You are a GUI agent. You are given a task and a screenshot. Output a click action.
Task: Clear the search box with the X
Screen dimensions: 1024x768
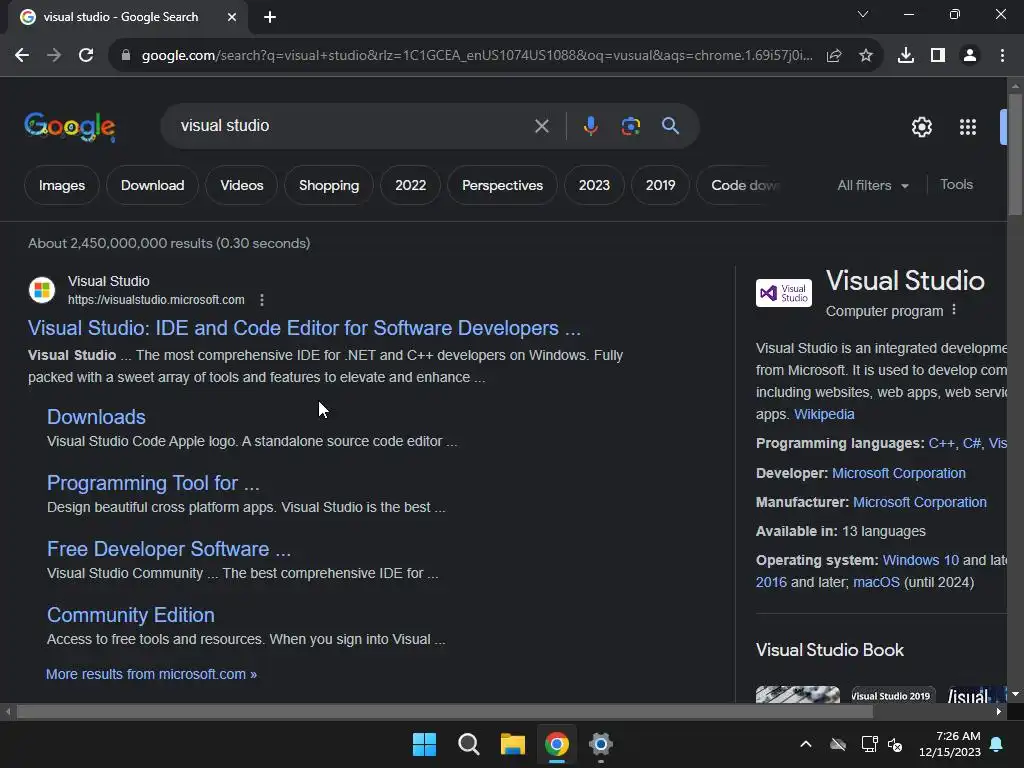point(541,126)
